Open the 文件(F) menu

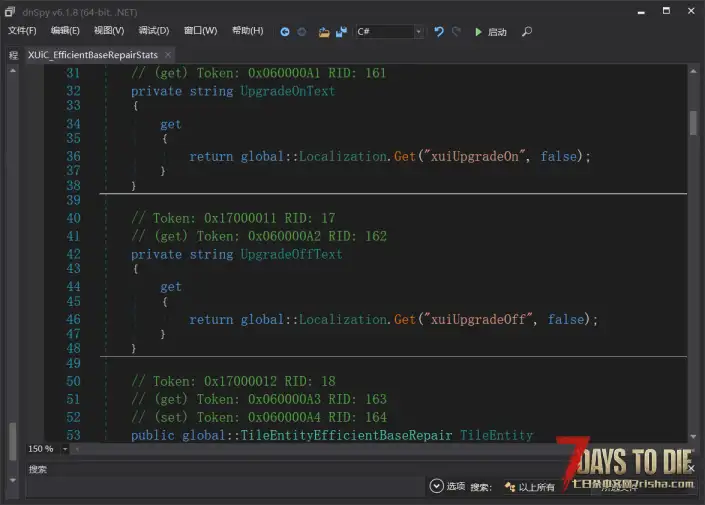tap(22, 31)
